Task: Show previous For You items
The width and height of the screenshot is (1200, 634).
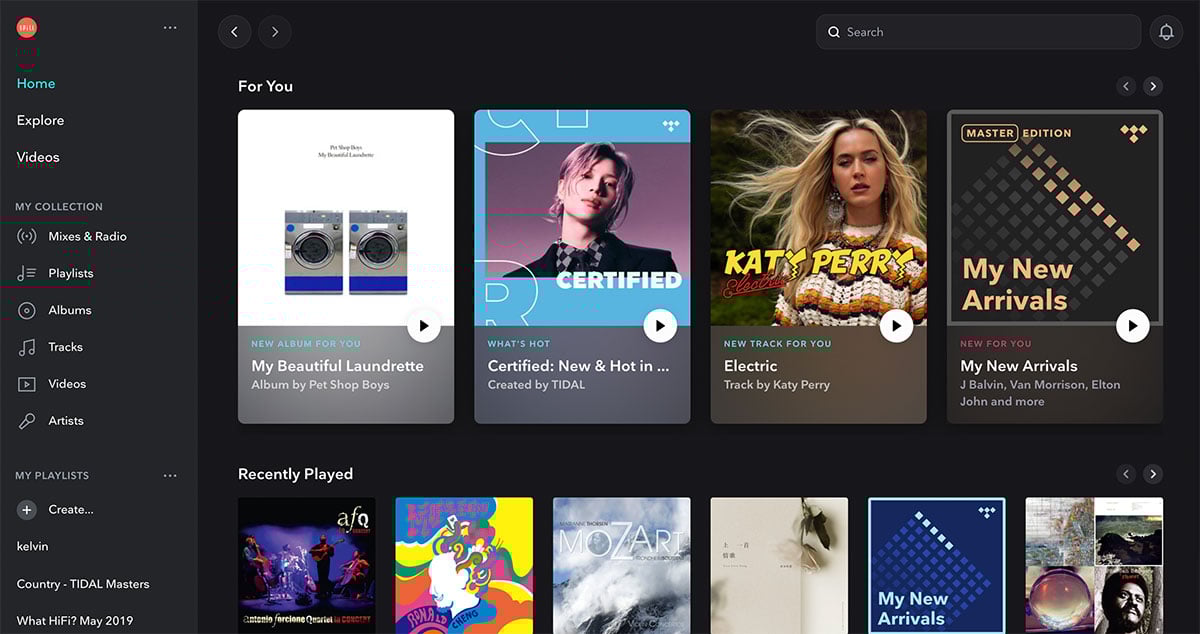Action: tap(1126, 87)
